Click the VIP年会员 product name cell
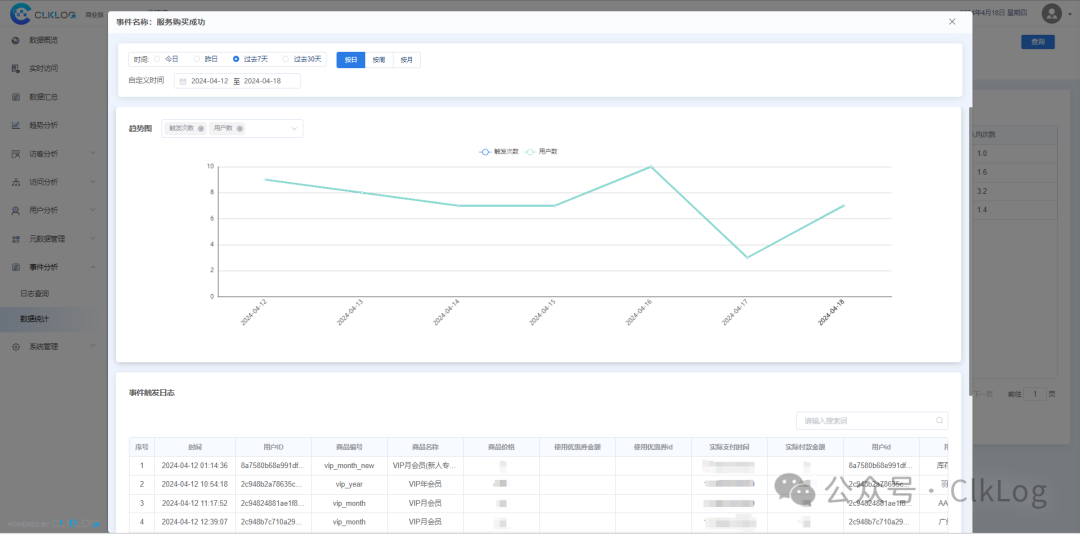The width and height of the screenshot is (1080, 534). click(425, 484)
